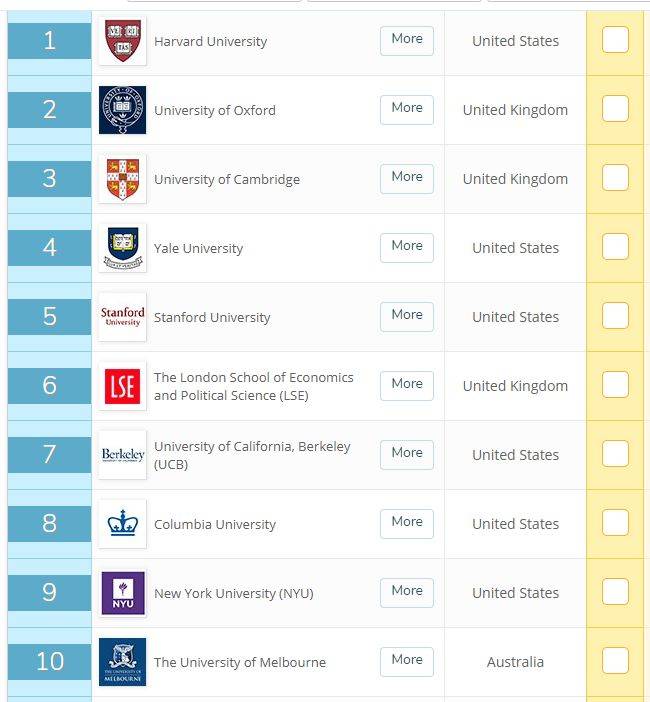
Task: Click the red LSE logo
Action: [x=122, y=385]
